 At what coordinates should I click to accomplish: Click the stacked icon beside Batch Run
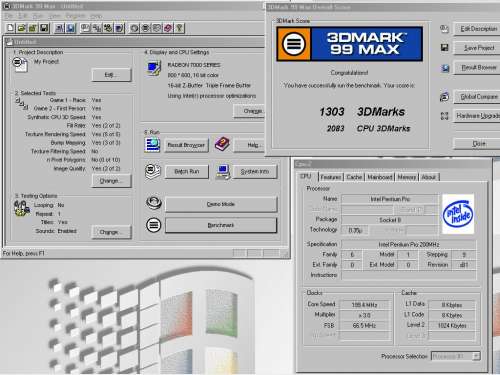coord(152,171)
